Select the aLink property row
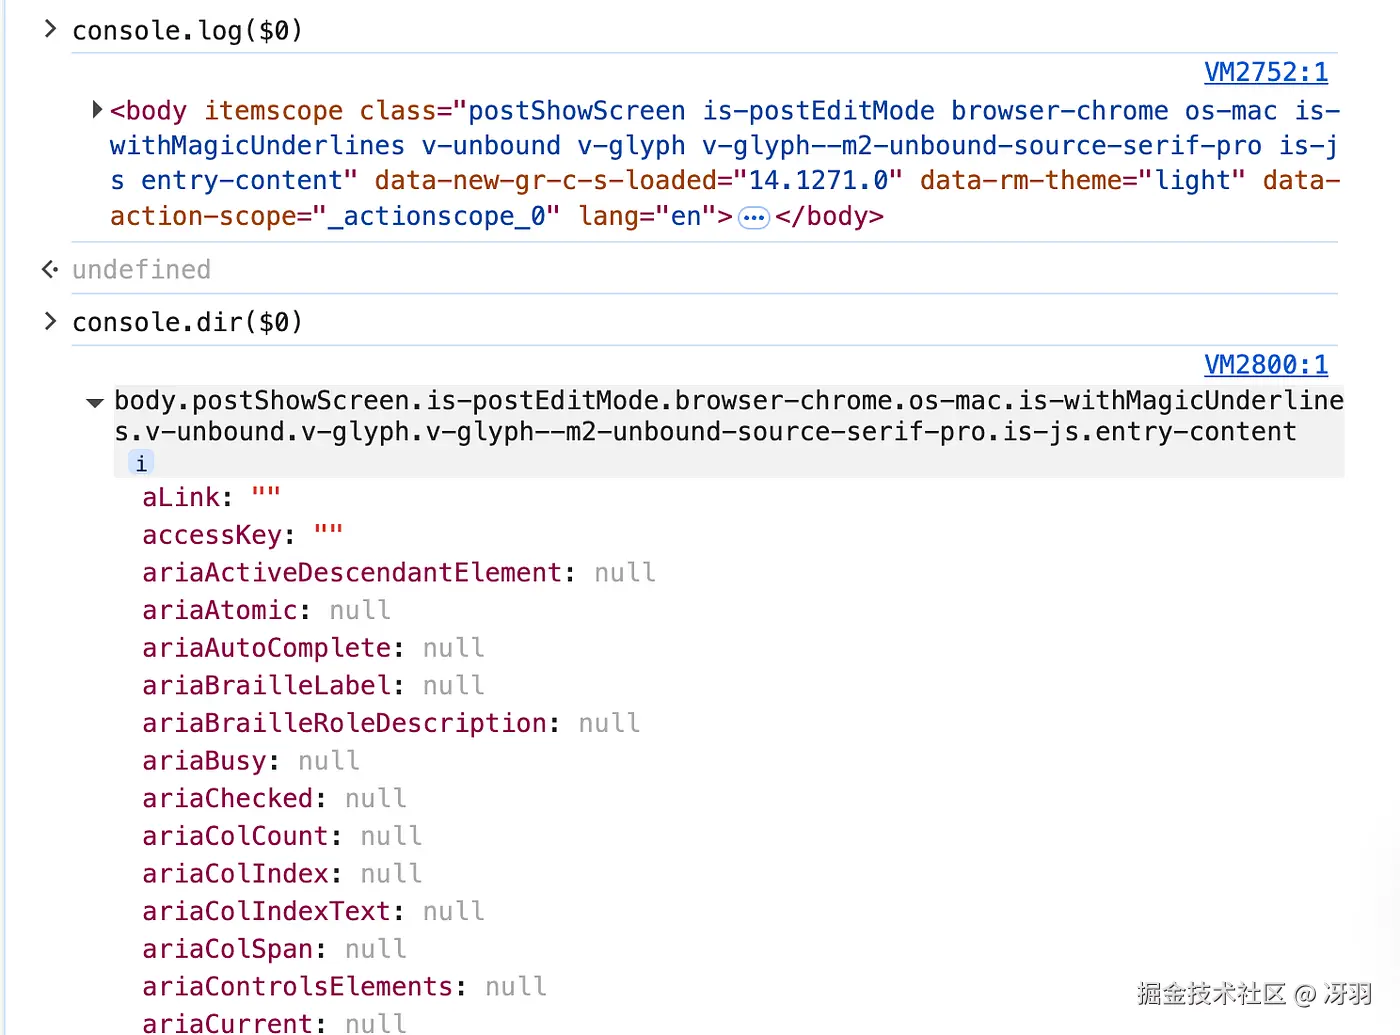 click(x=211, y=497)
